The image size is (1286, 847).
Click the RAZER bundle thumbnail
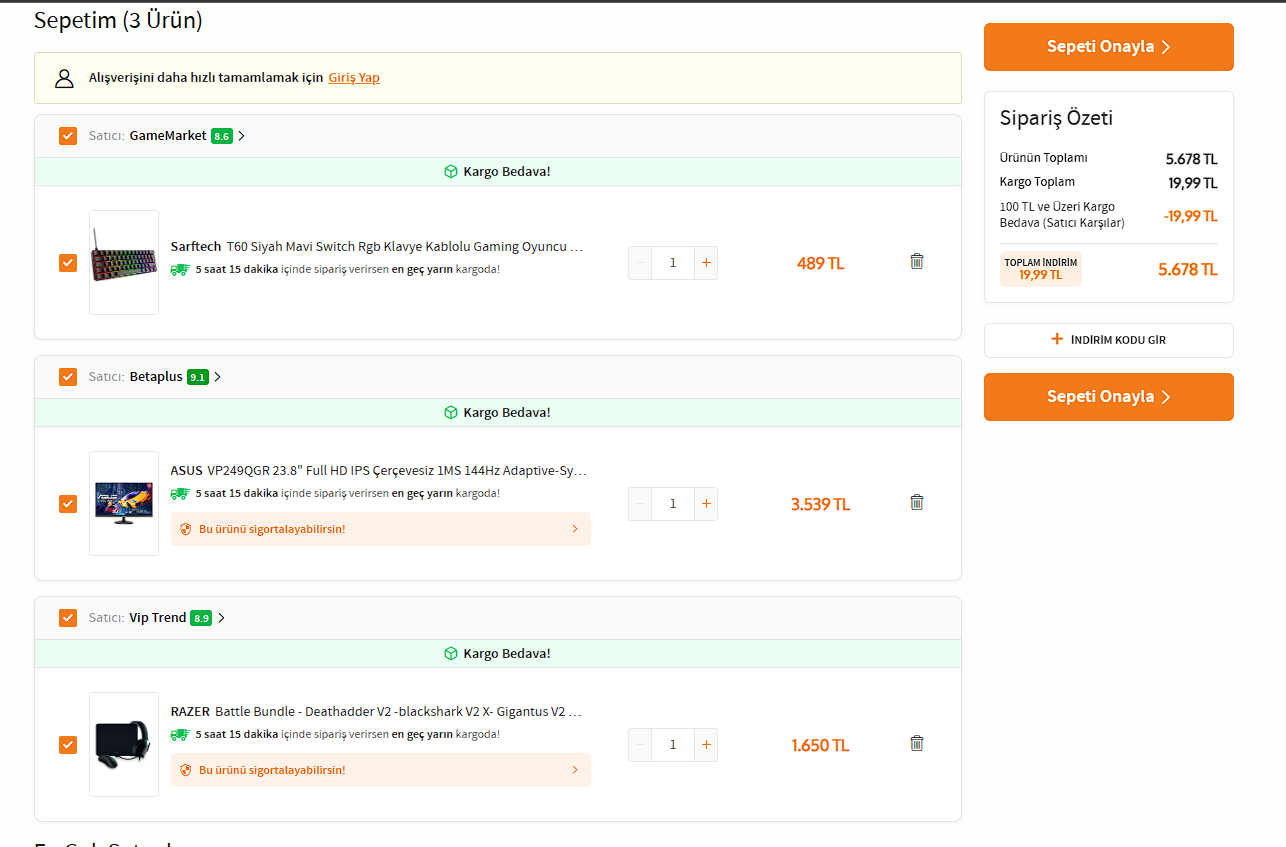pos(124,745)
